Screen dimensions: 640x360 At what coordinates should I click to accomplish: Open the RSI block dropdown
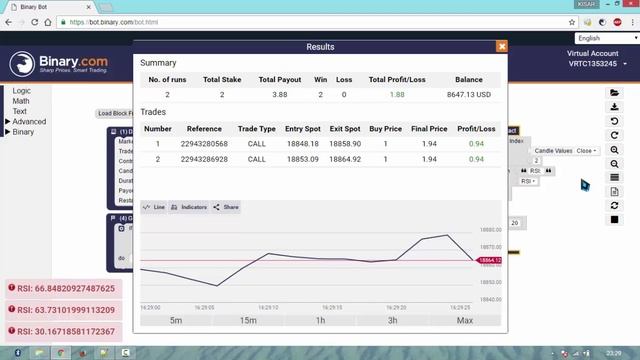pyautogui.click(x=528, y=181)
